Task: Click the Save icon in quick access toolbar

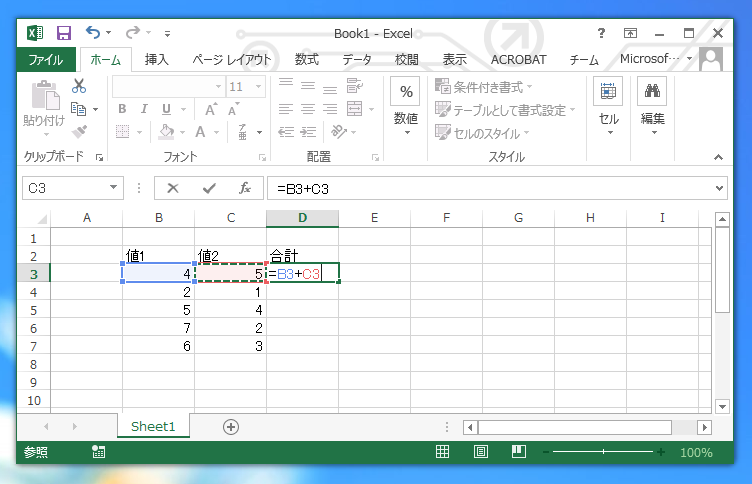Action: [x=64, y=33]
